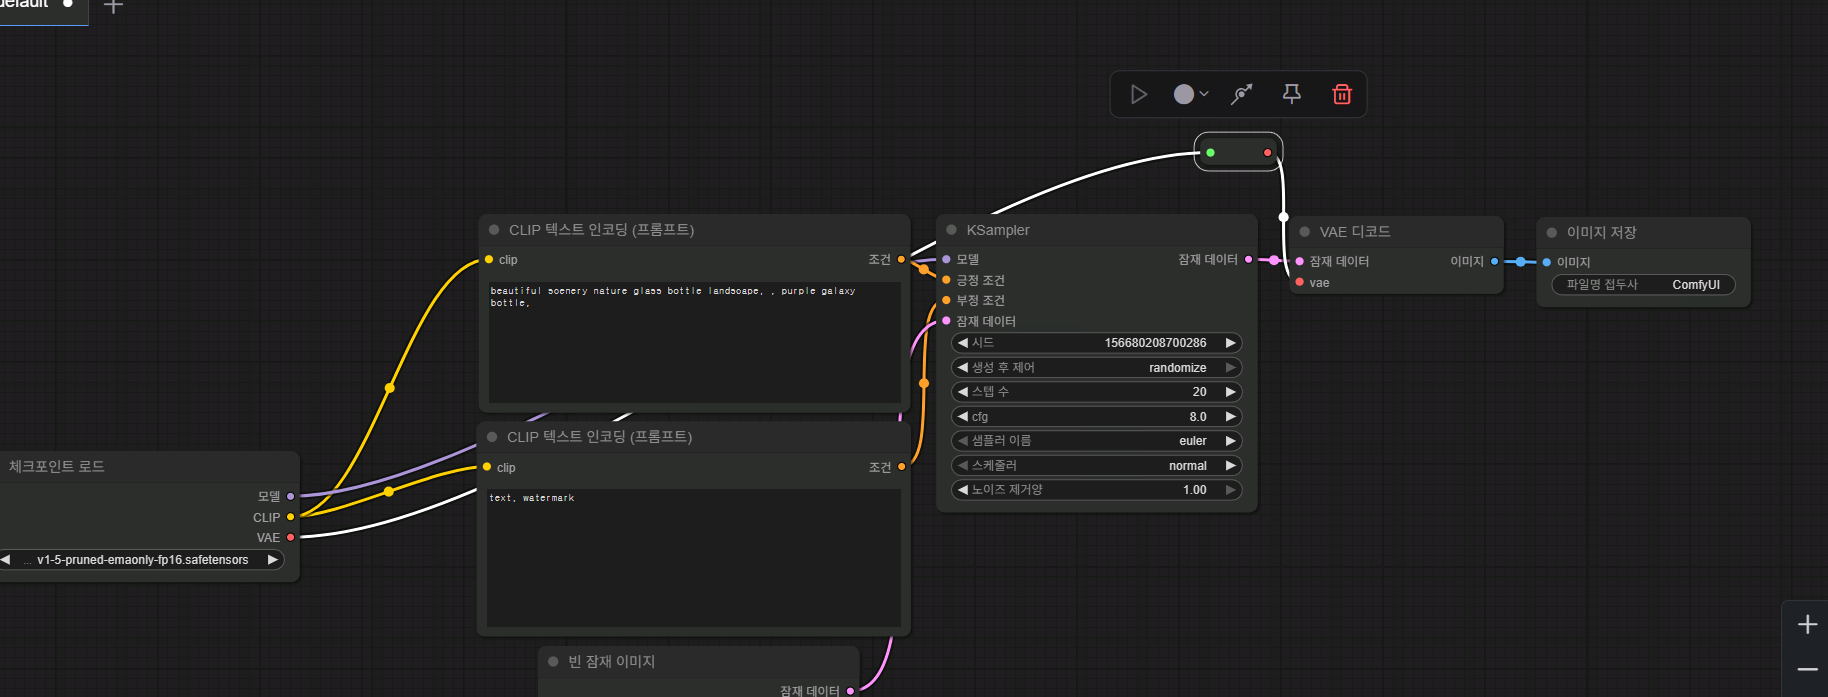Click the zoom out minus button

[x=1807, y=669]
